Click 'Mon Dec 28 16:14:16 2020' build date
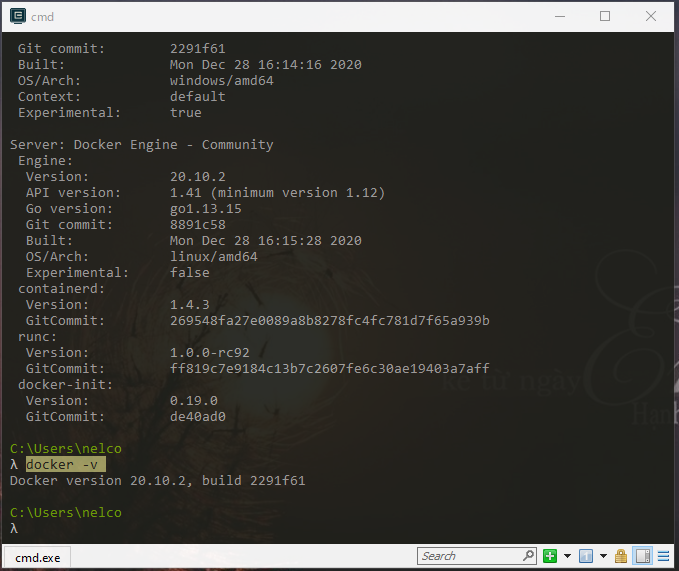 click(x=265, y=65)
